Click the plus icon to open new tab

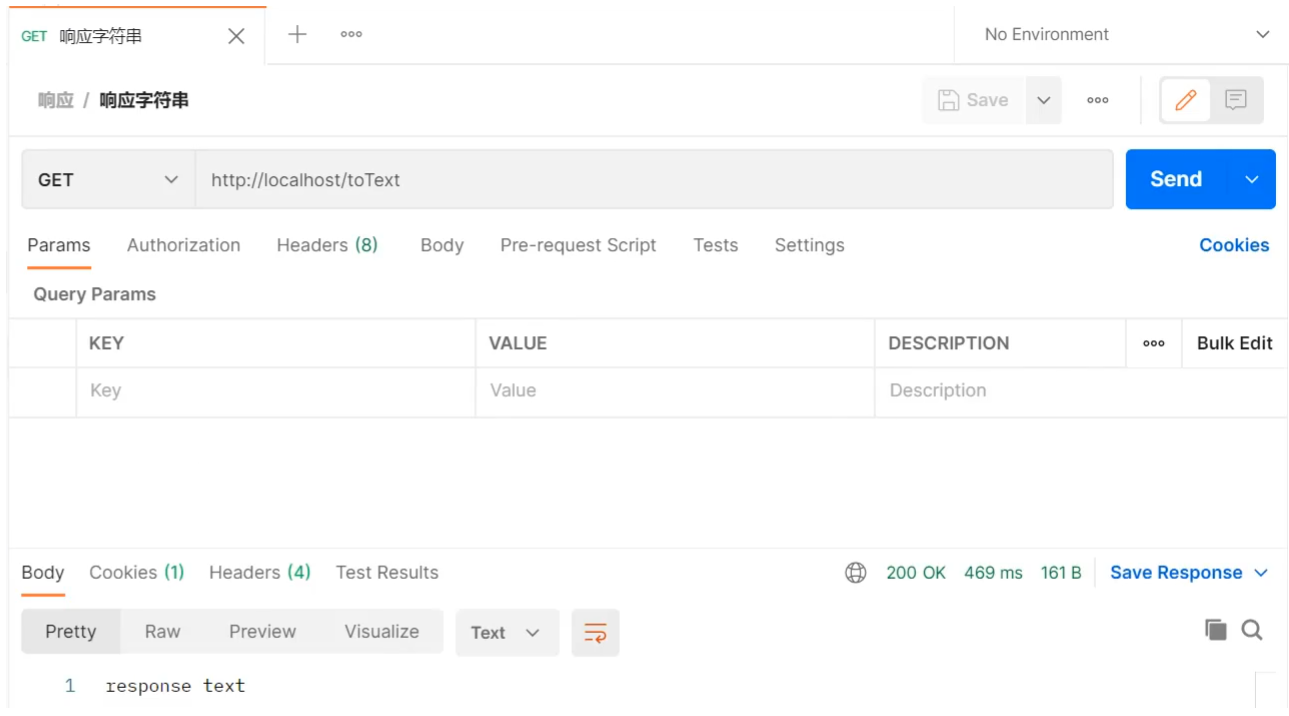coord(297,35)
